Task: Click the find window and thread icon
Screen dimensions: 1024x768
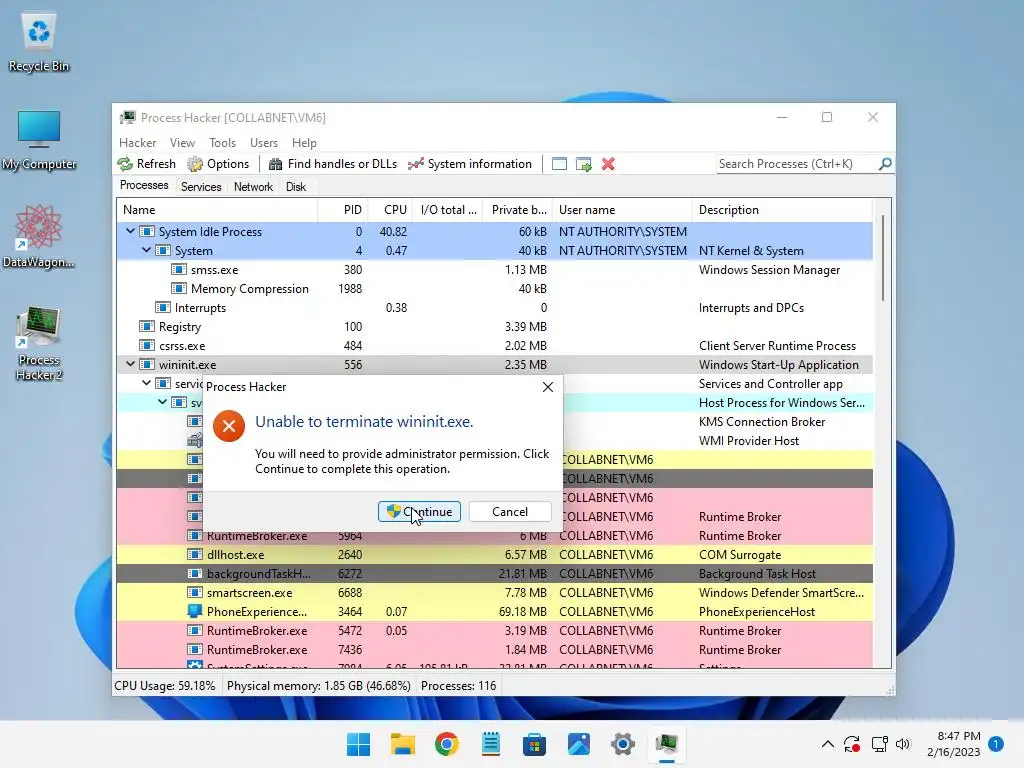Action: tap(583, 164)
